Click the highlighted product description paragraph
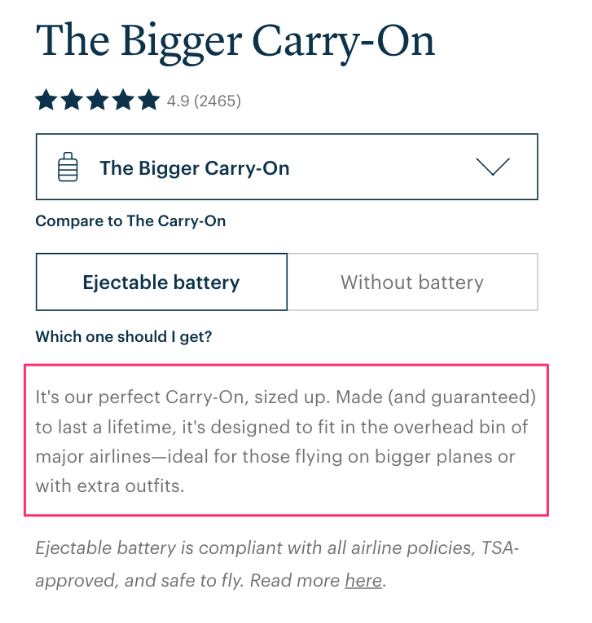Image resolution: width=592 pixels, height=623 pixels. coord(286,440)
